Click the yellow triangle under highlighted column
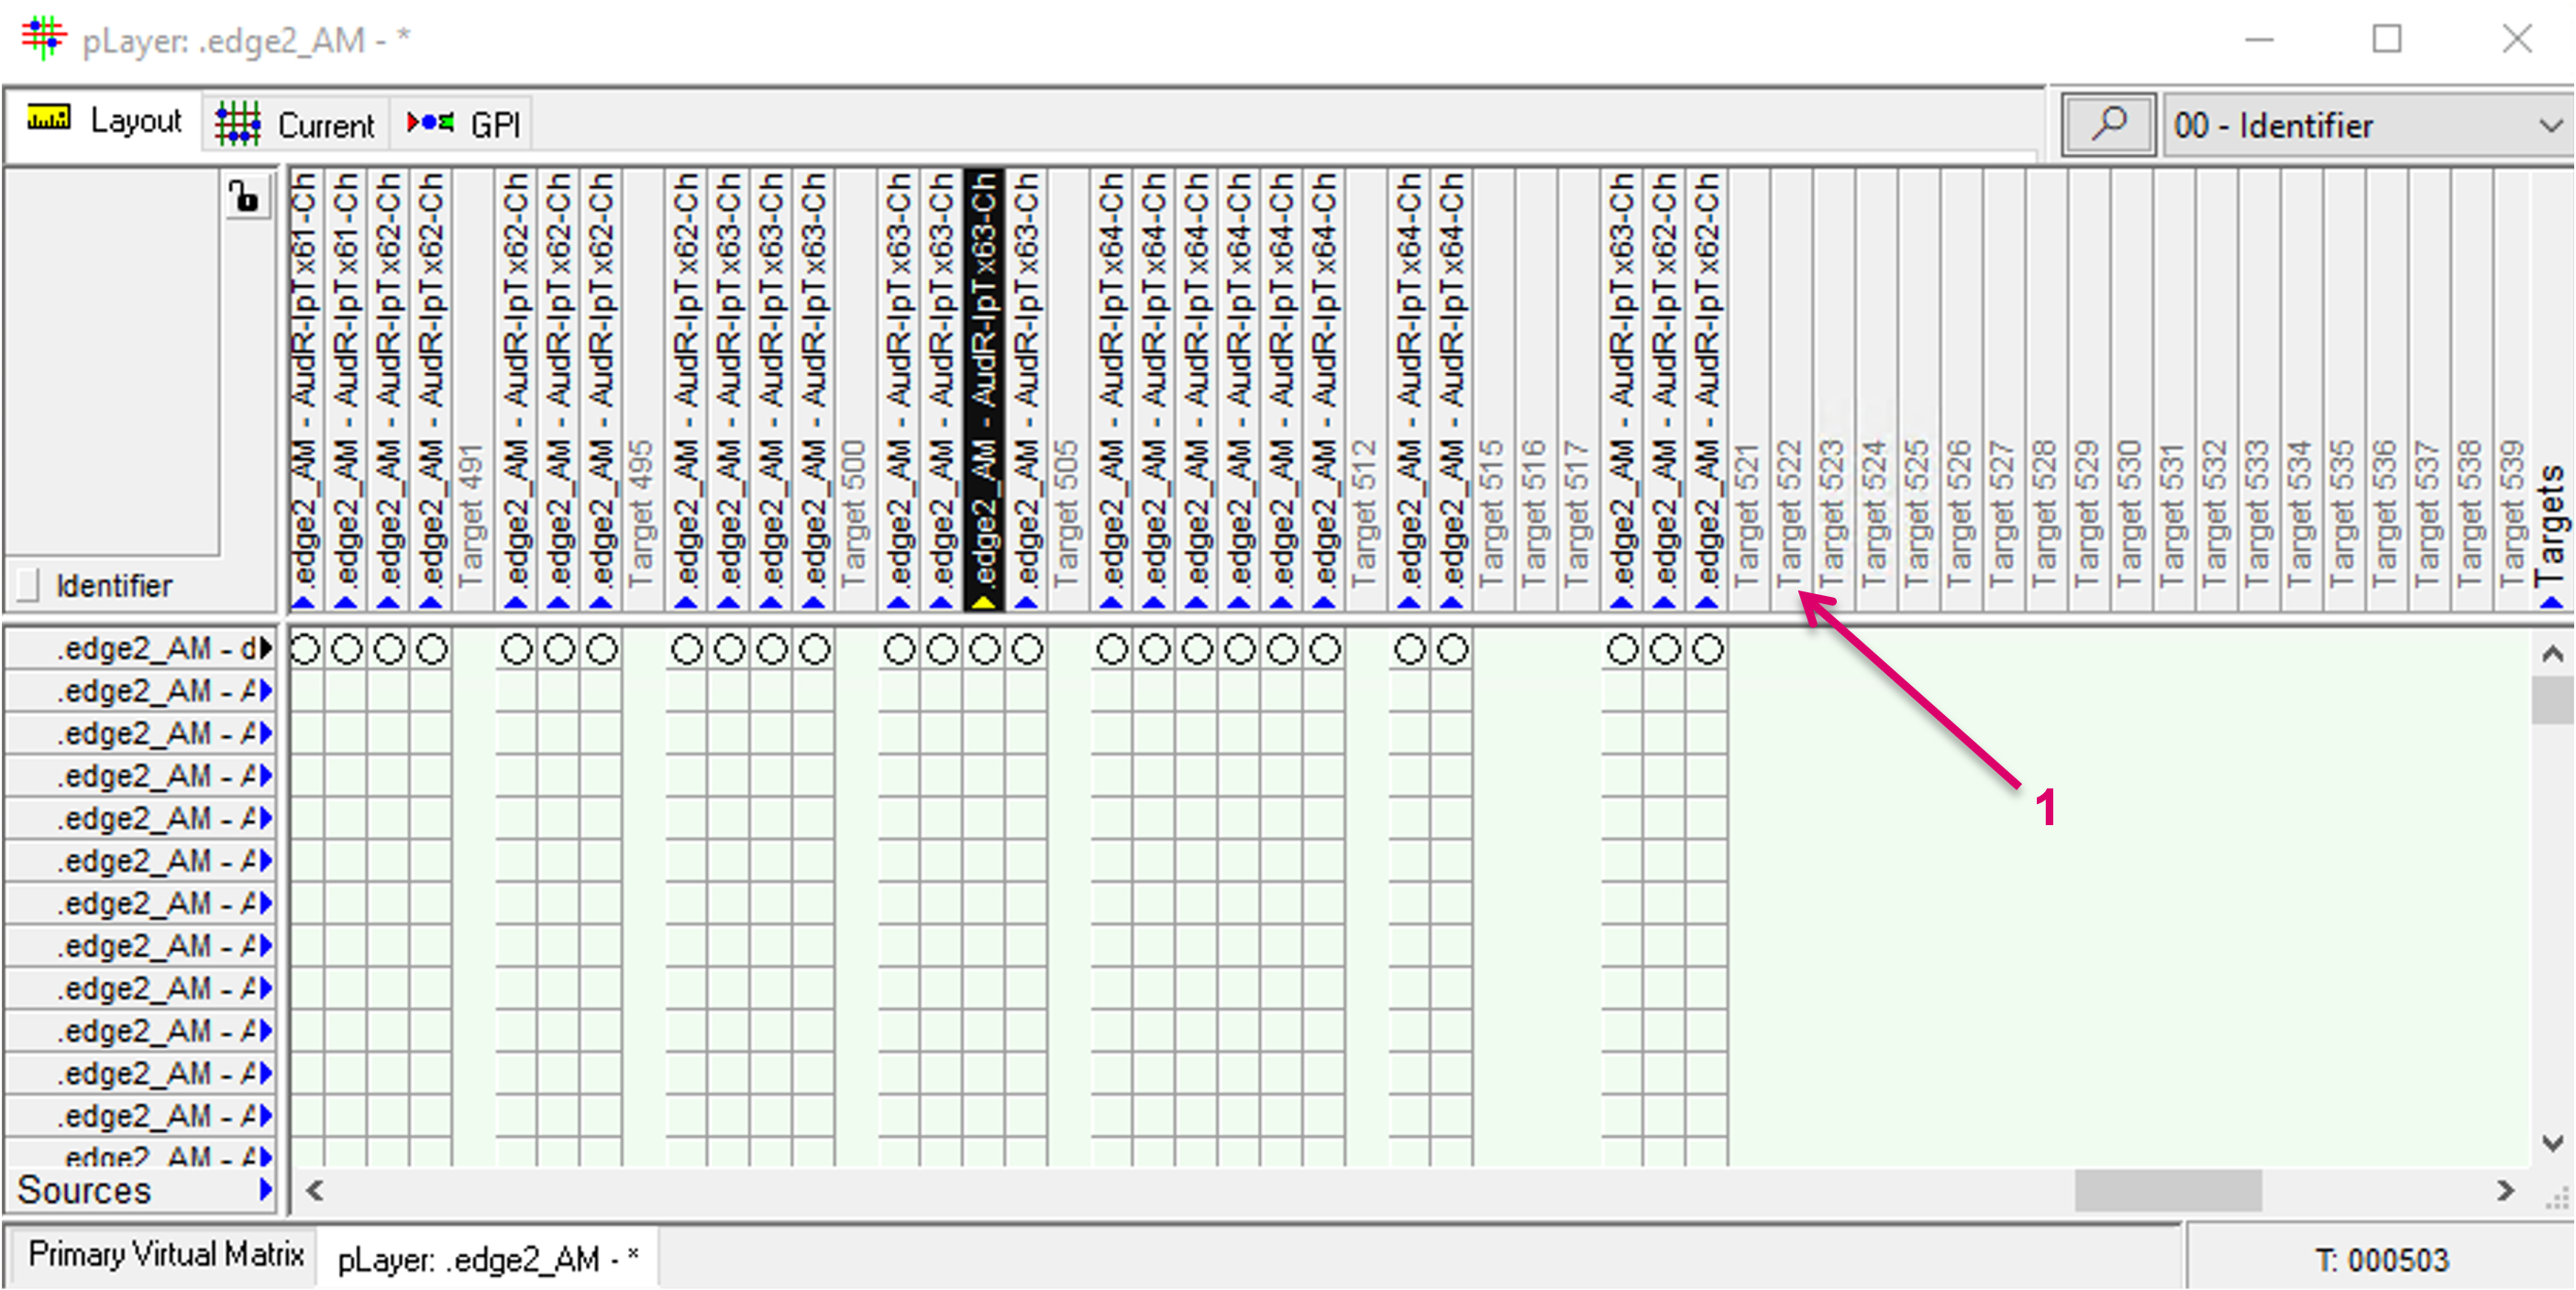Screen dimensions: 2576x1290 984,602
